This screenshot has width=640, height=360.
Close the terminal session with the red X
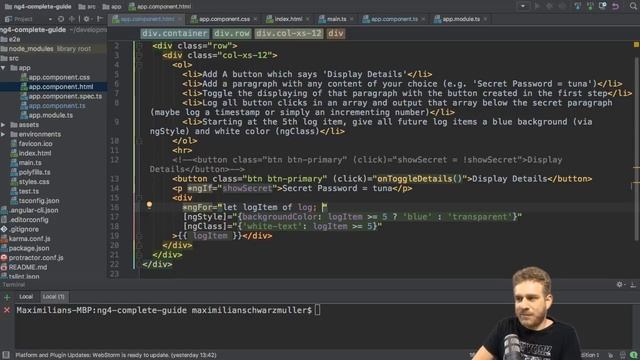coord(7,310)
